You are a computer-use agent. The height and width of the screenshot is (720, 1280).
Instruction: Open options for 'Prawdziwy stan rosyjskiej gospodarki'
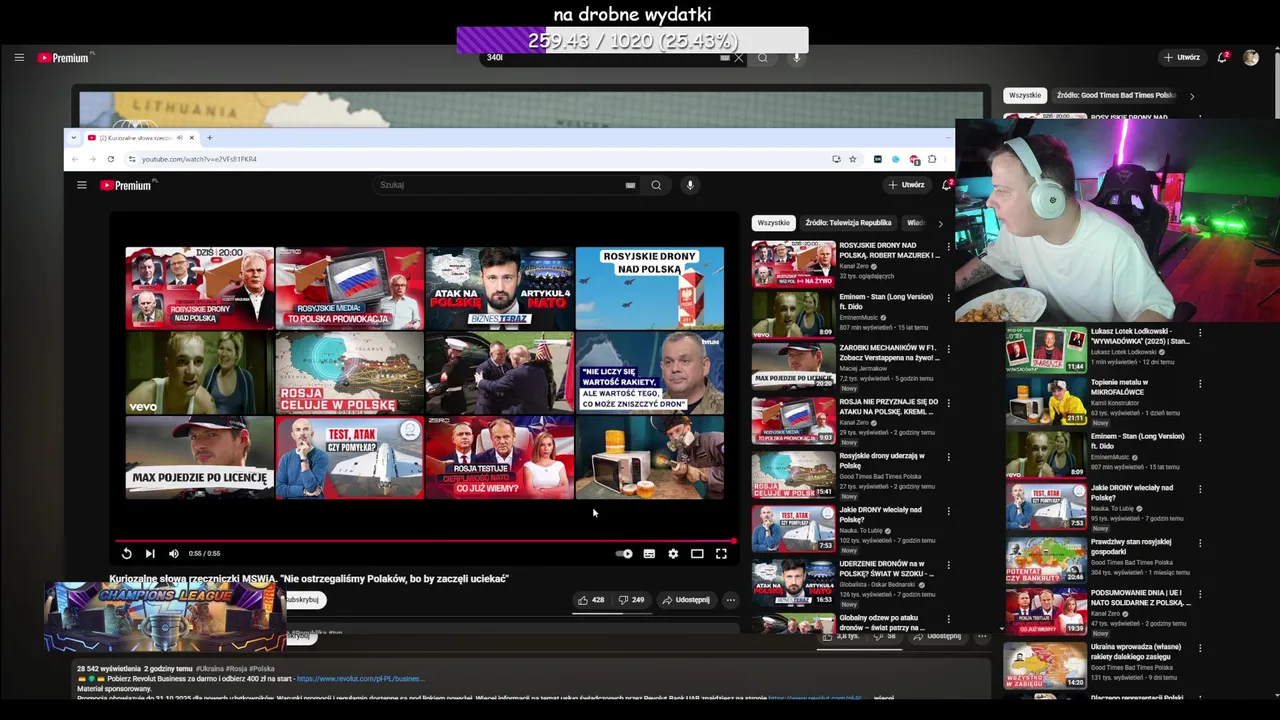point(1200,544)
